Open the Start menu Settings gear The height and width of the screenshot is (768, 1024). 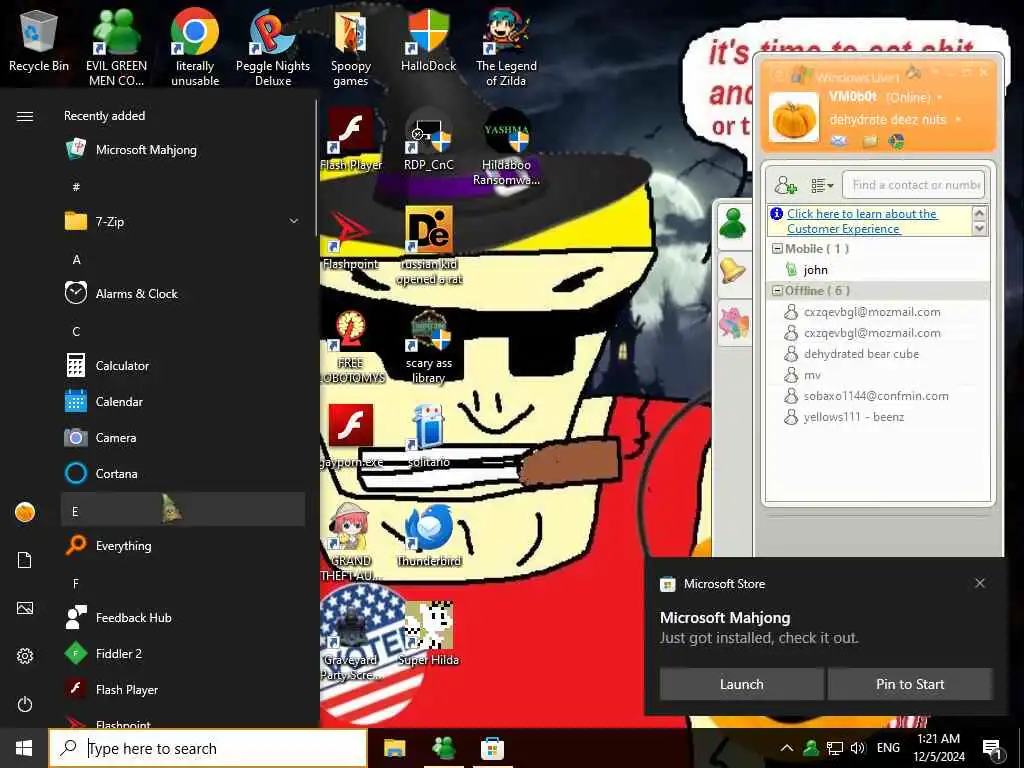click(x=25, y=656)
